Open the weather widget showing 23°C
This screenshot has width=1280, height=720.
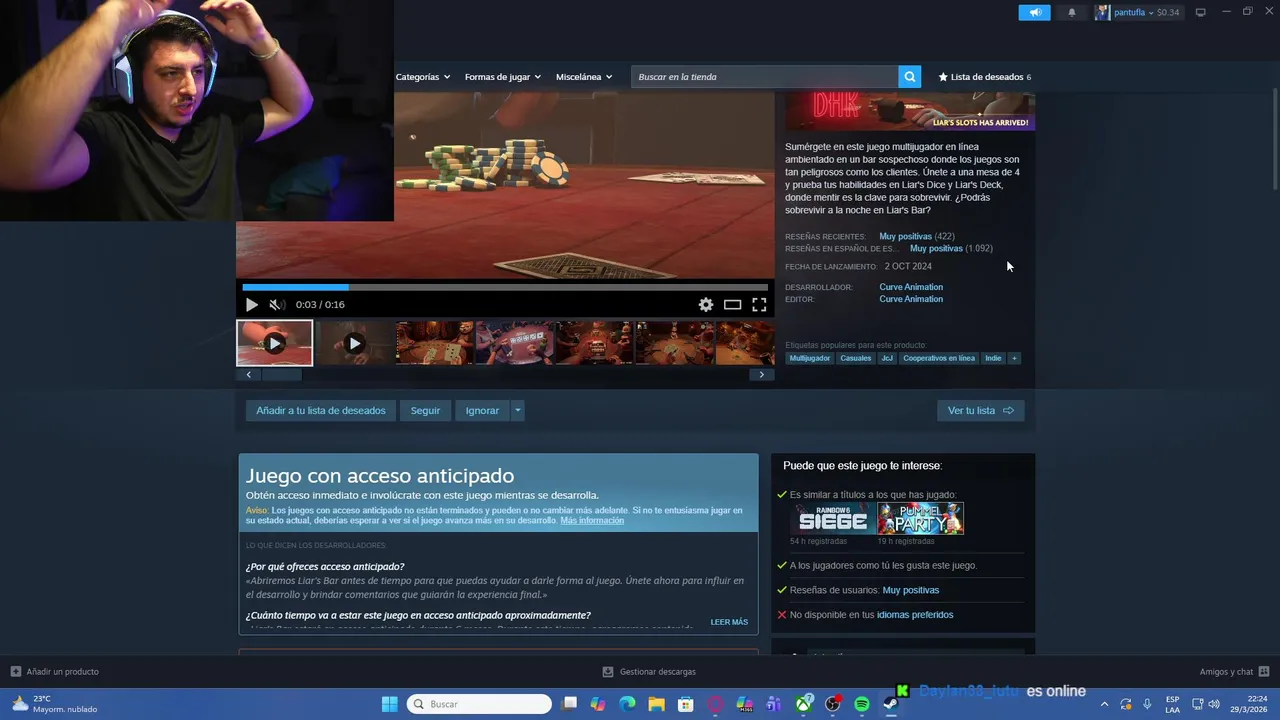pyautogui.click(x=55, y=704)
